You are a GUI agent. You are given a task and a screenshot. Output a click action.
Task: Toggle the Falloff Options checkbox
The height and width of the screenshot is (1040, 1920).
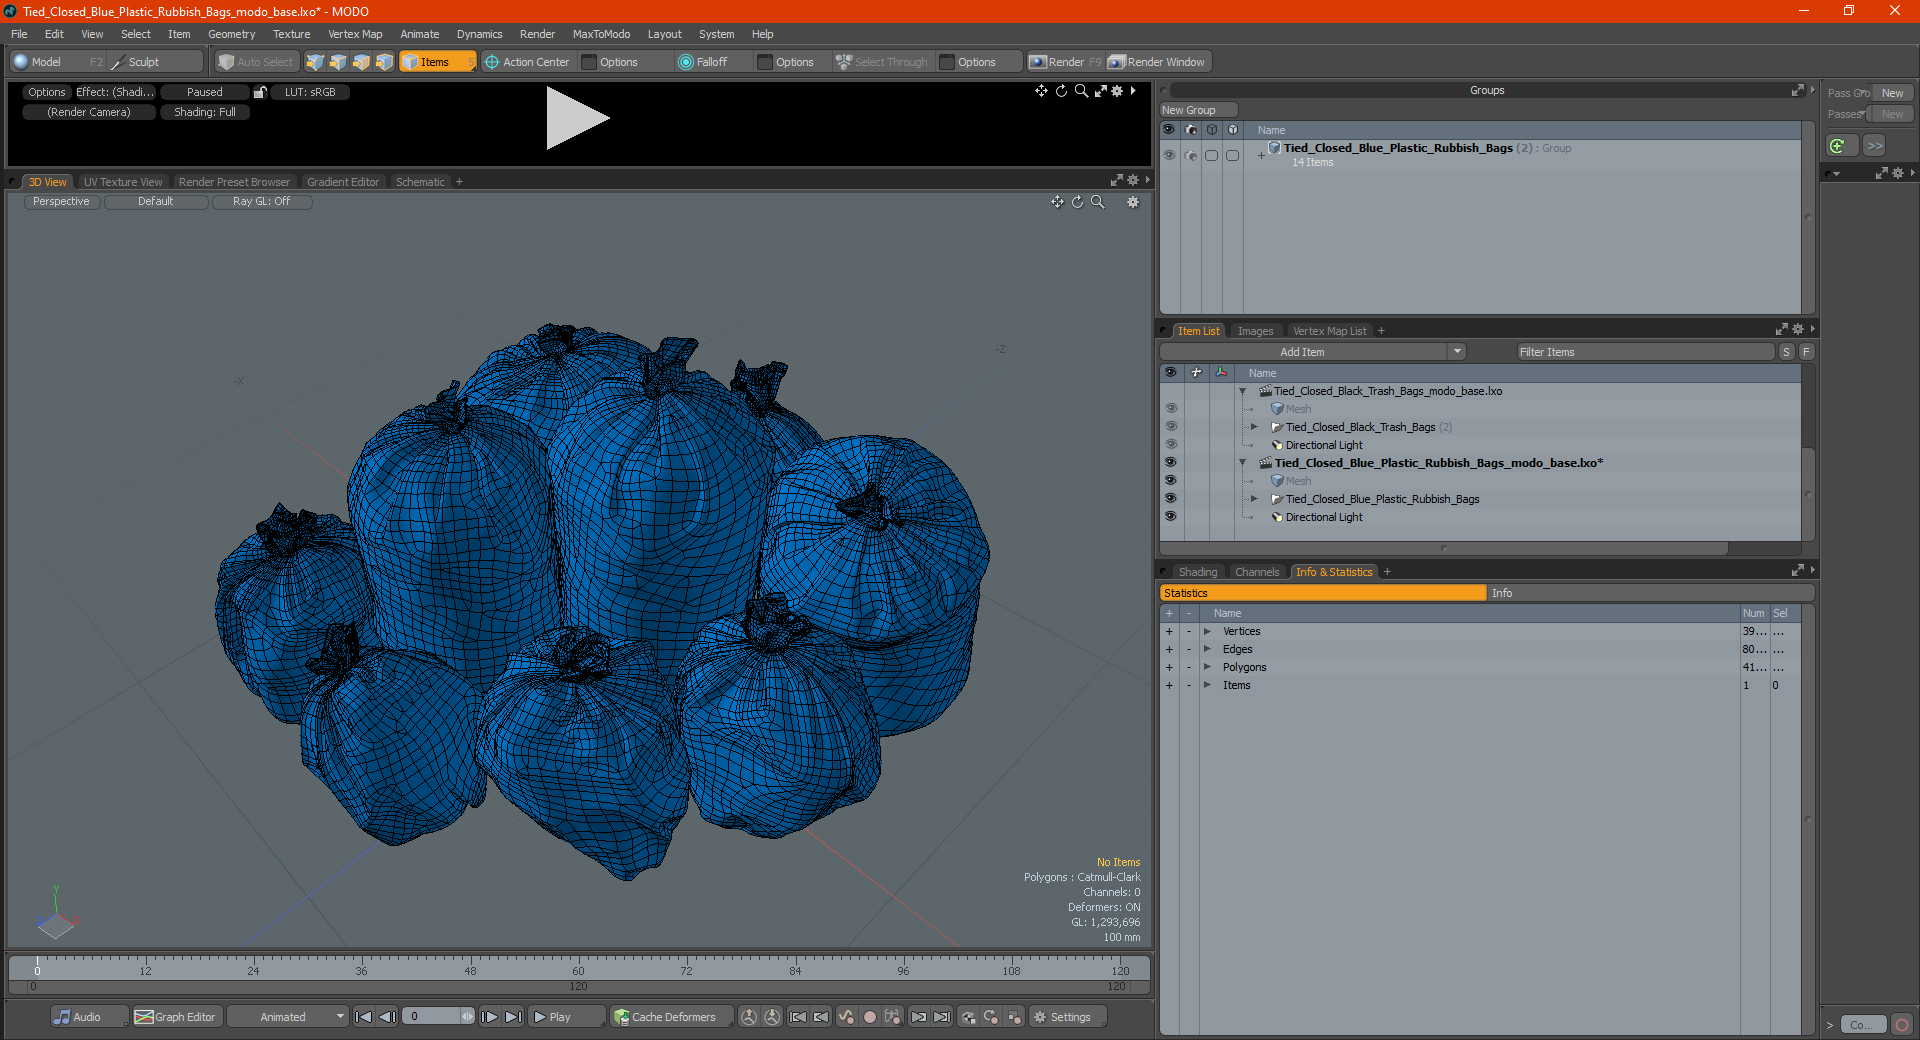click(x=765, y=62)
